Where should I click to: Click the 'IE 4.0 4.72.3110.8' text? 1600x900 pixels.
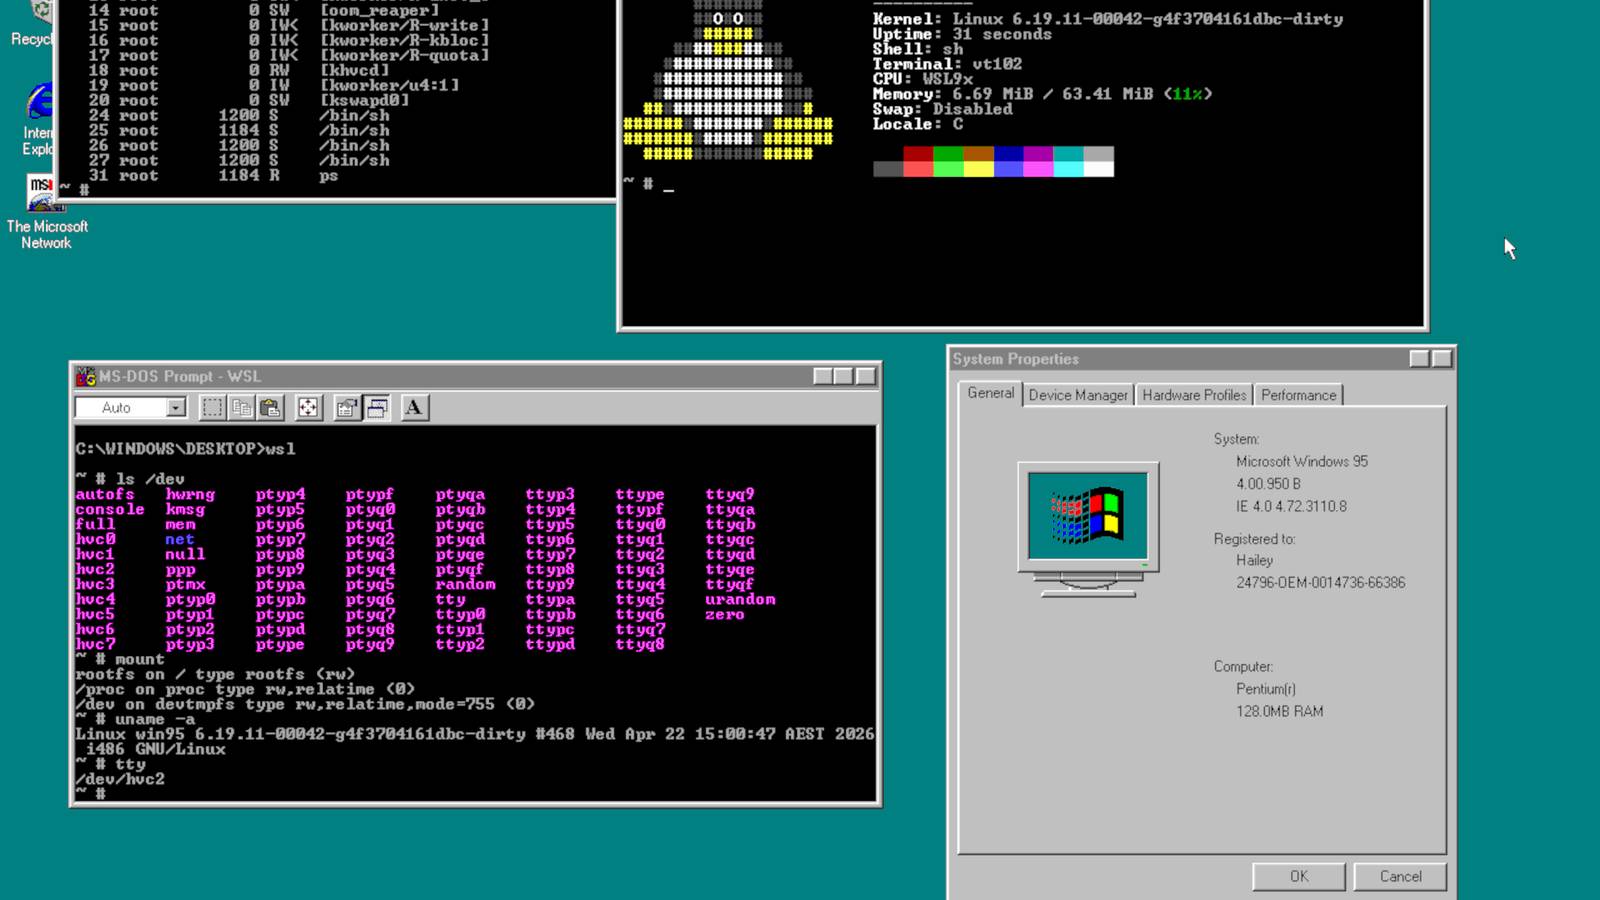(1291, 506)
